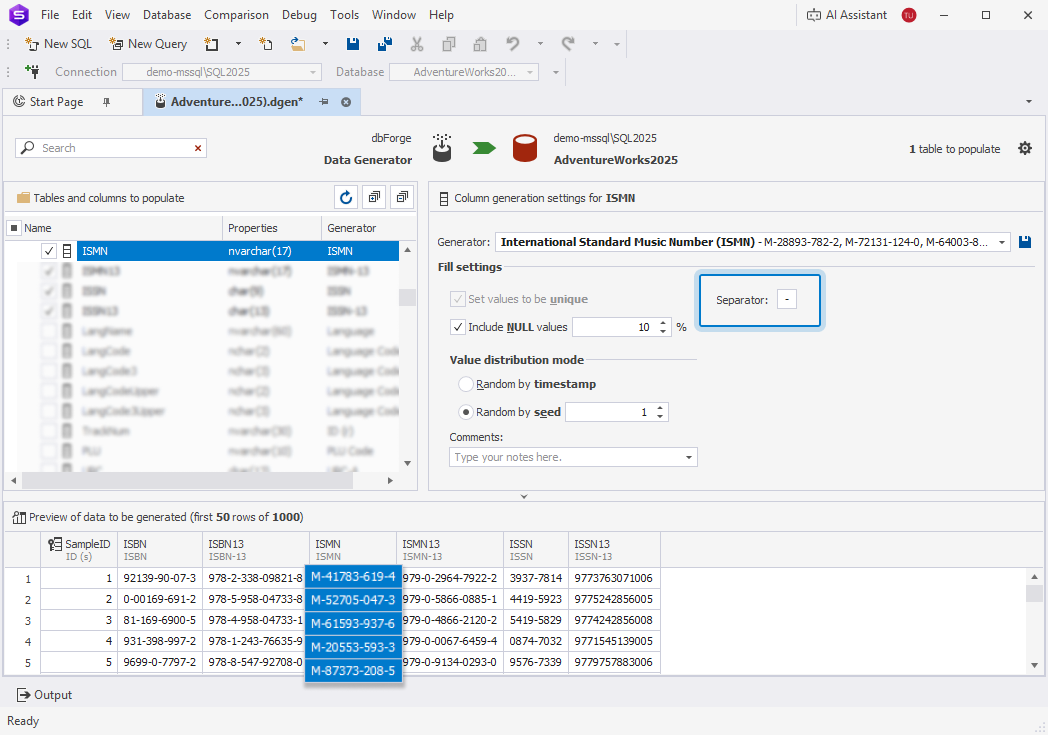Viewport: 1048px width, 735px height.
Task: Open the AI Assistant
Action: pyautogui.click(x=847, y=15)
